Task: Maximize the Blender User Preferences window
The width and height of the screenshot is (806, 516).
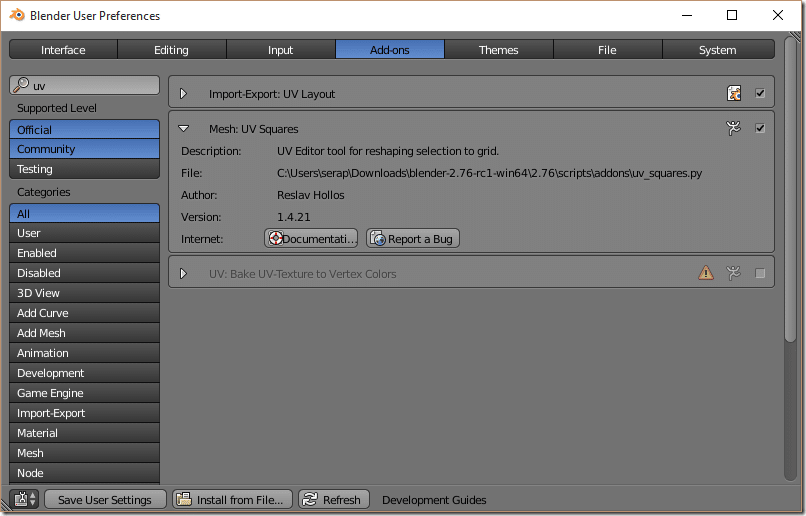Action: 732,15
